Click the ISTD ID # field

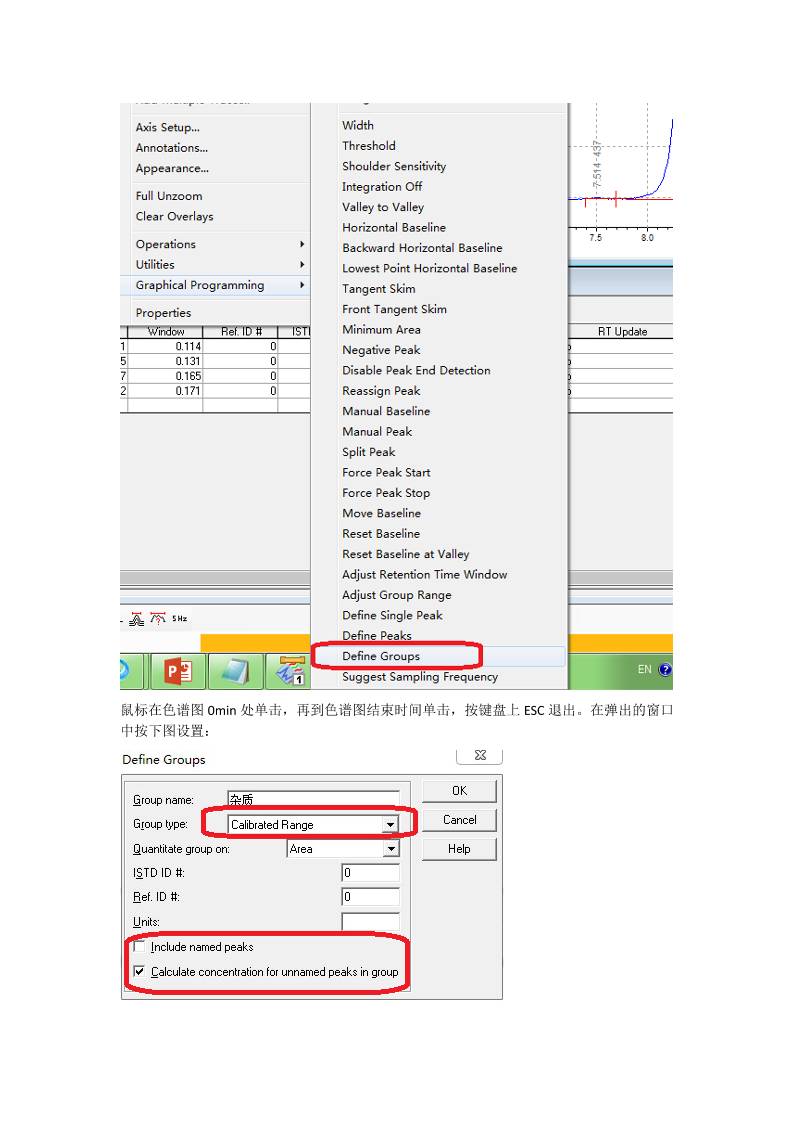(370, 873)
